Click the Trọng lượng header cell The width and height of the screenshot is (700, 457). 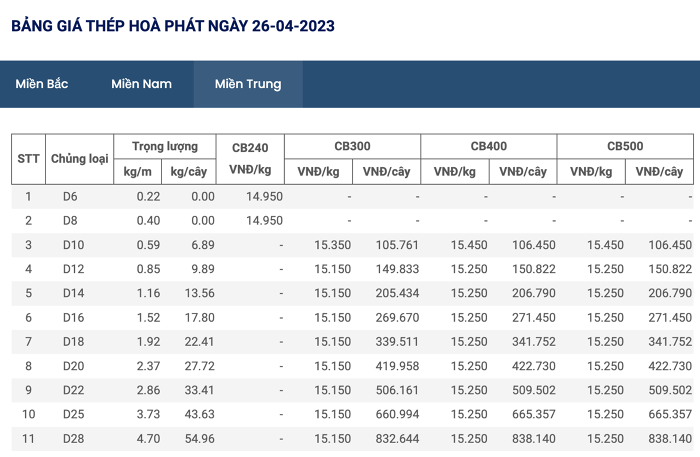(x=165, y=146)
